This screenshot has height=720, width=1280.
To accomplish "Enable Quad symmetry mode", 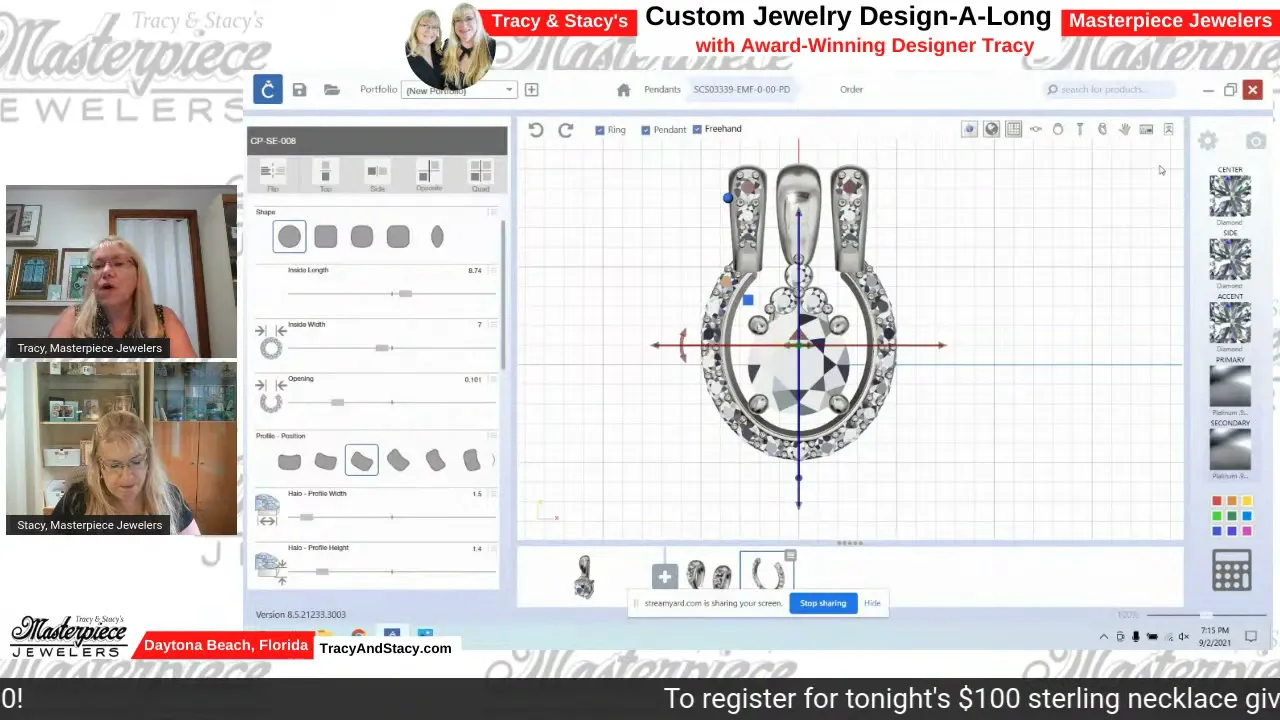I will 480,175.
